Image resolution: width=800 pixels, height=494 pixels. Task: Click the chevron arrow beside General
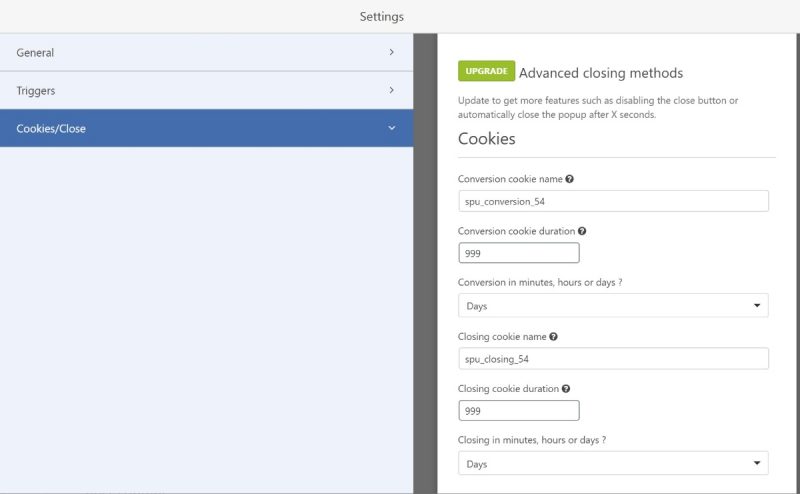click(391, 52)
